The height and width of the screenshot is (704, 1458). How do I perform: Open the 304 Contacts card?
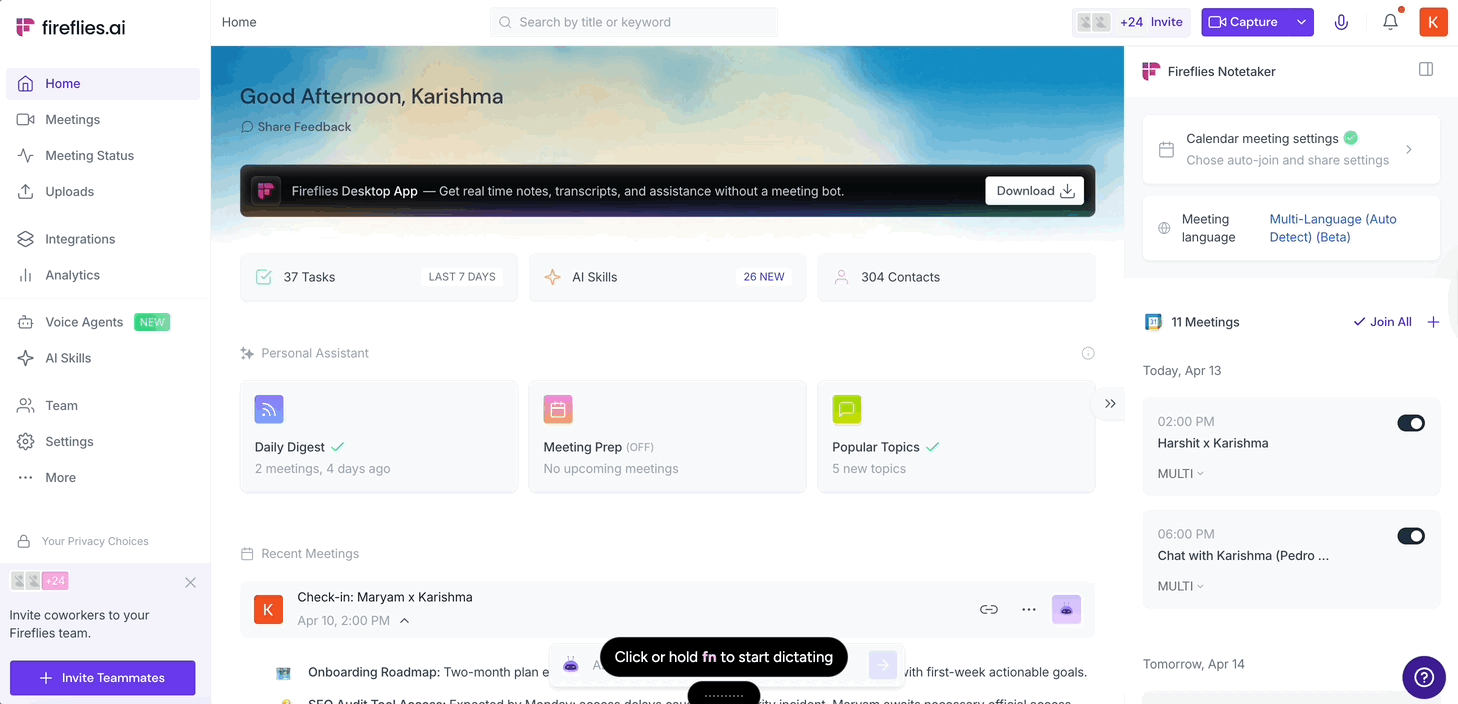pos(956,277)
